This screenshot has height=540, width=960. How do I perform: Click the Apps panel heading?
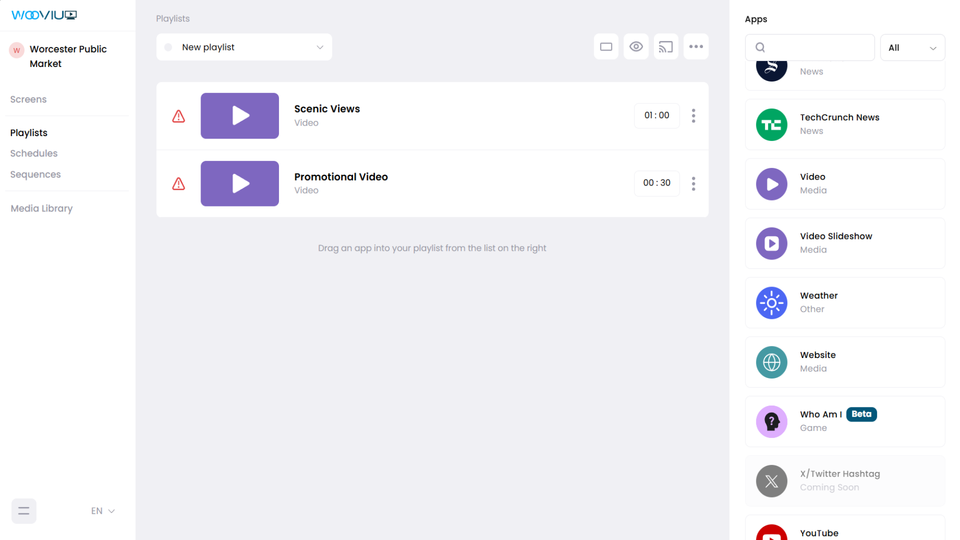[756, 19]
